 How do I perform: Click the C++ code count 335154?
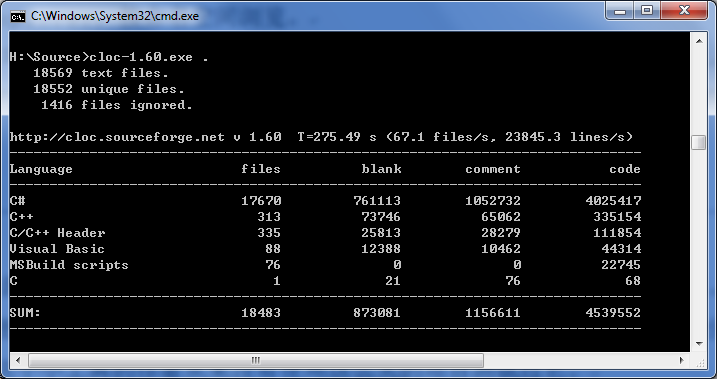point(617,217)
